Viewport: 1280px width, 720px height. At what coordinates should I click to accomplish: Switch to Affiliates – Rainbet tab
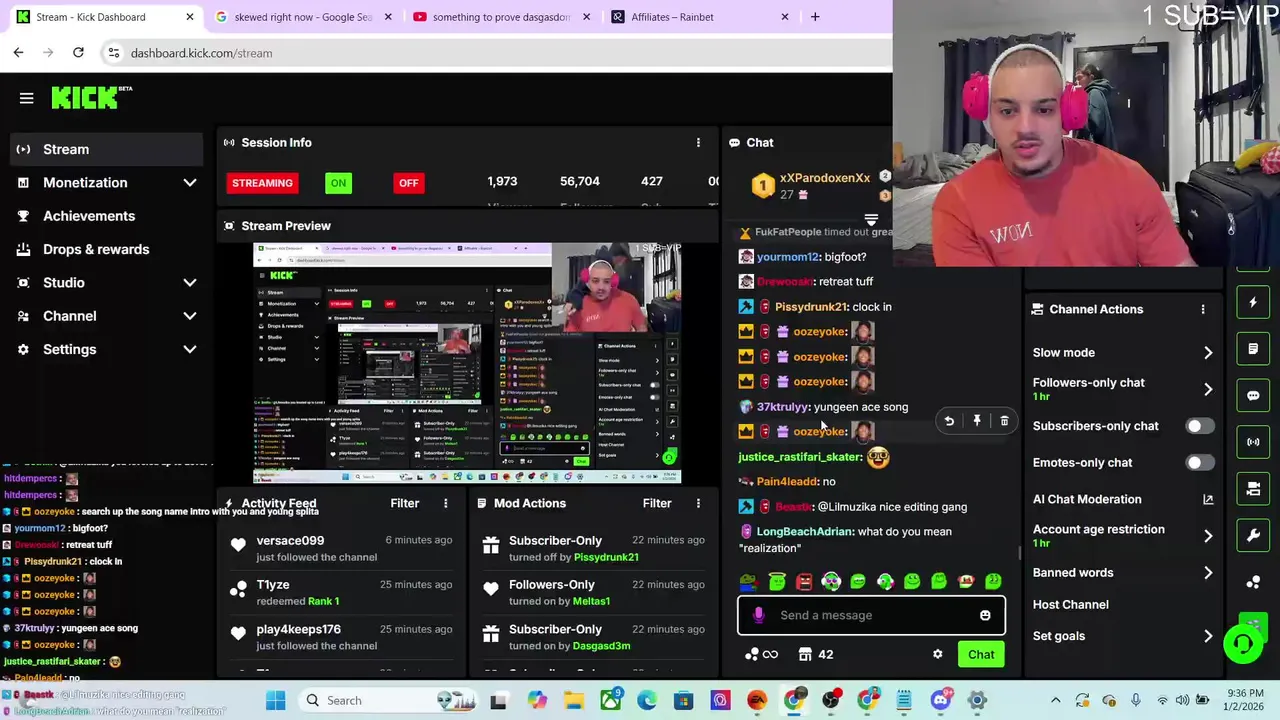701,17
